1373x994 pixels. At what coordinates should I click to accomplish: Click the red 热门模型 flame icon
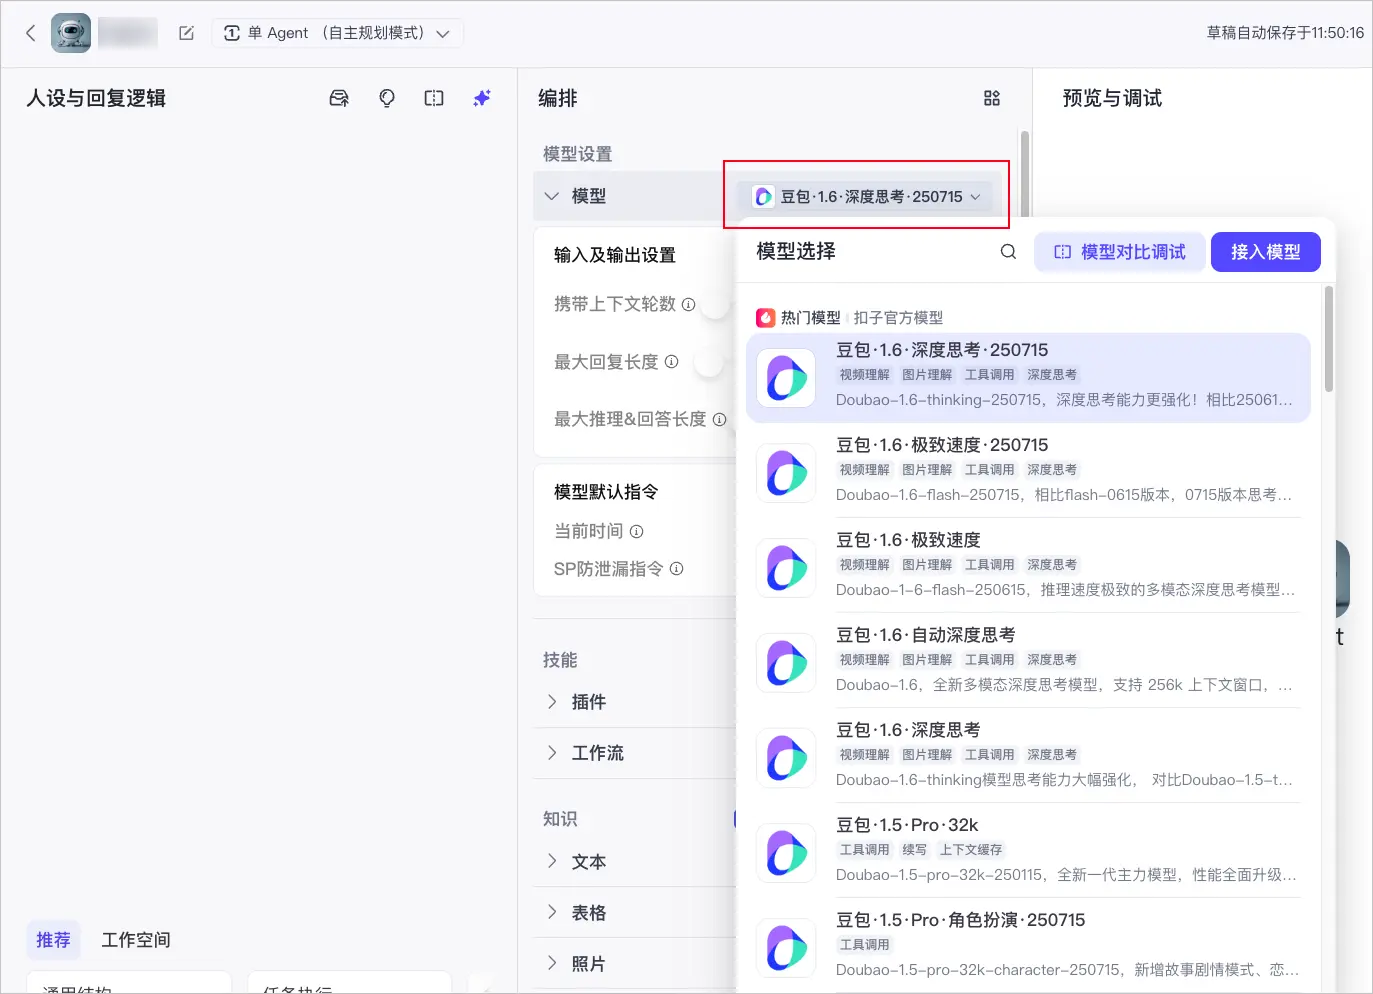765,318
